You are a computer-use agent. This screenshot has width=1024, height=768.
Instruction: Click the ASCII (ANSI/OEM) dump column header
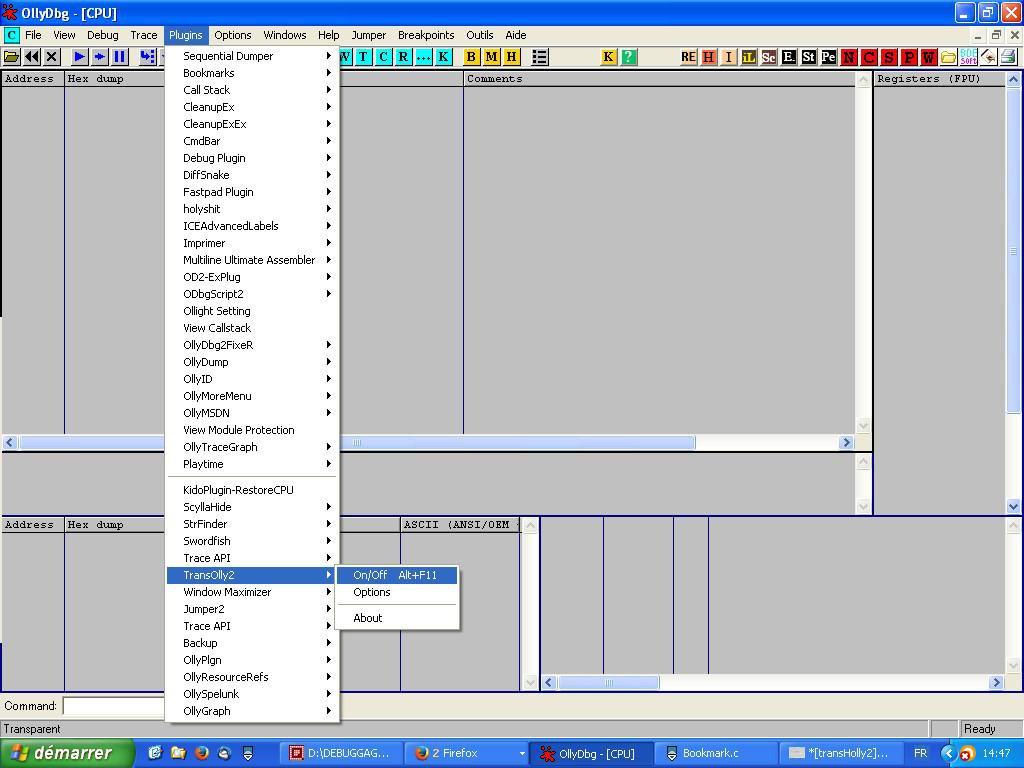point(460,525)
